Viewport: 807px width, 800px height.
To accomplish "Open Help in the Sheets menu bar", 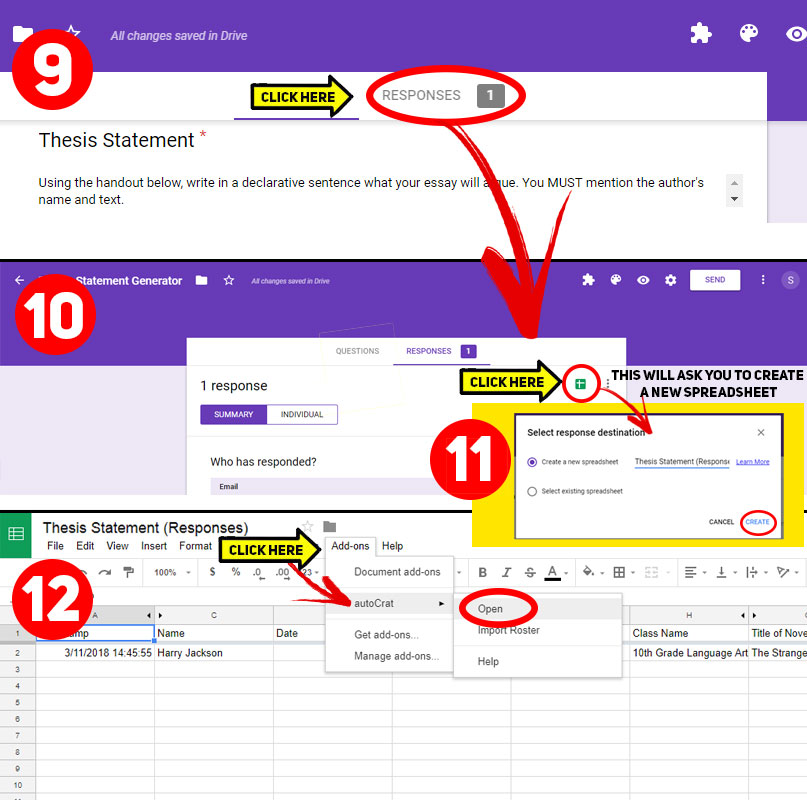I will (392, 546).
